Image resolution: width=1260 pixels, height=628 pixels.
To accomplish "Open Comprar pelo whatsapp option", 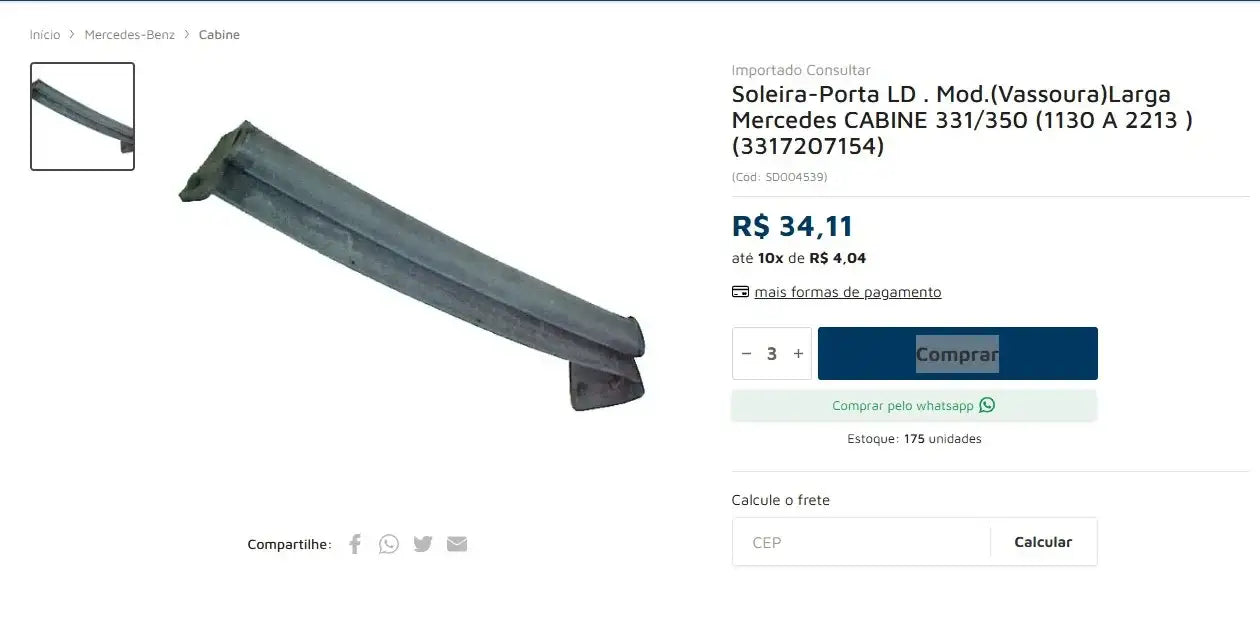I will [x=914, y=405].
